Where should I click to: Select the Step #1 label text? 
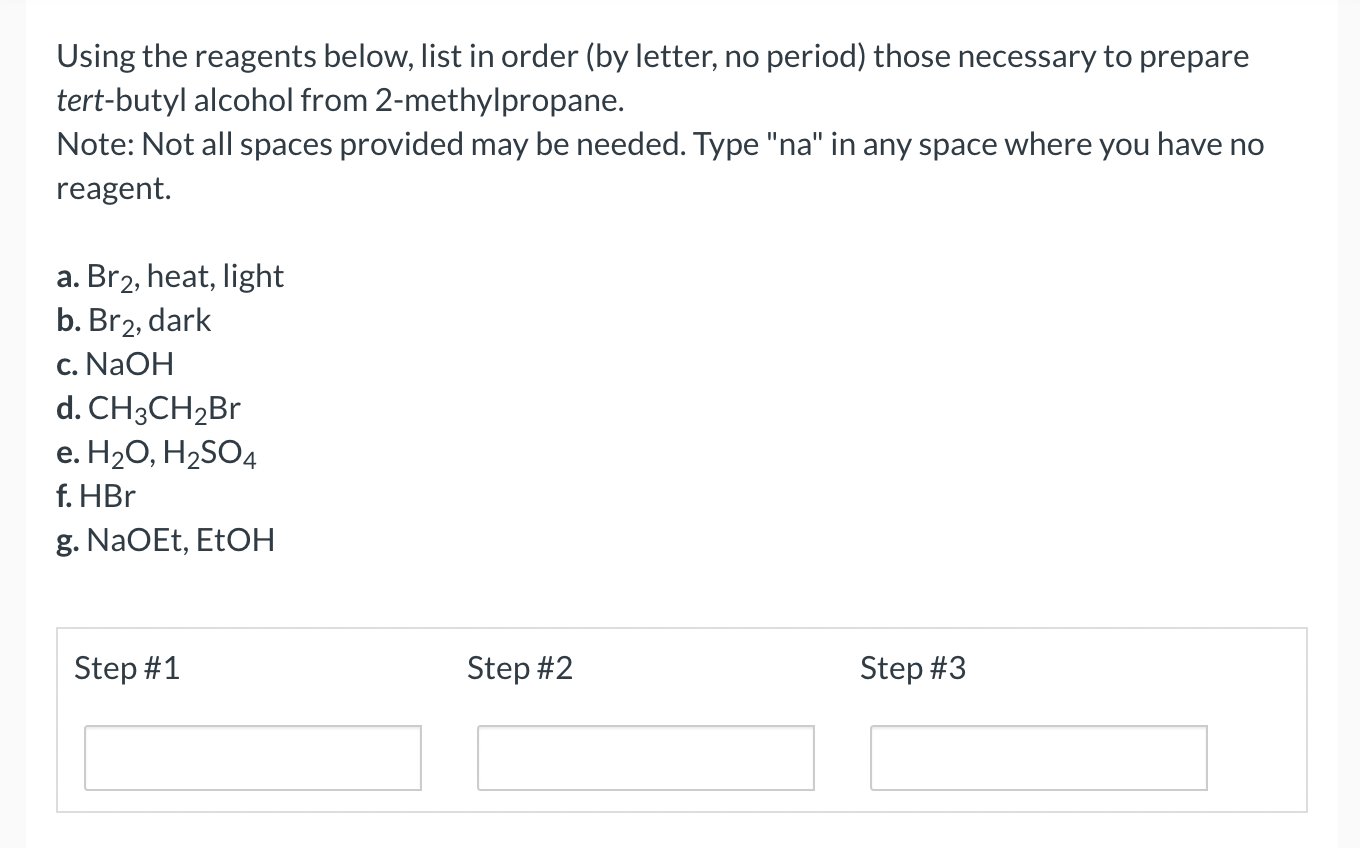coord(126,668)
